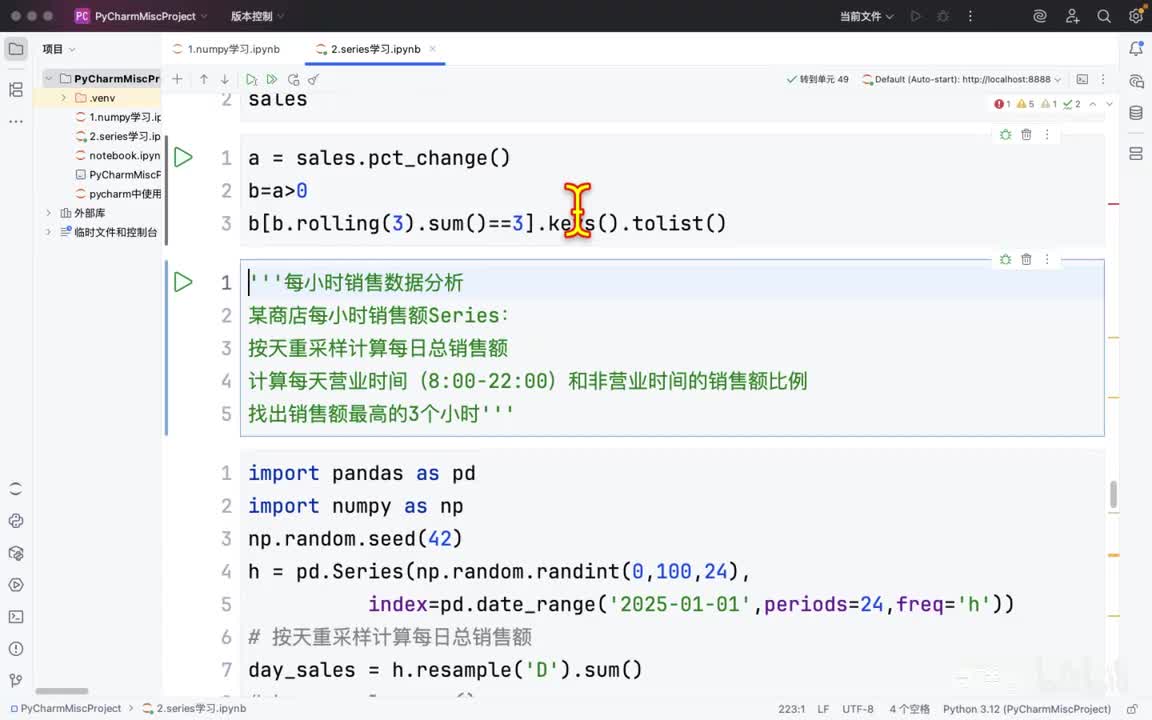Viewport: 1152px width, 720px height.
Task: Open the Python 3.12 interpreter status widget
Action: point(1027,709)
